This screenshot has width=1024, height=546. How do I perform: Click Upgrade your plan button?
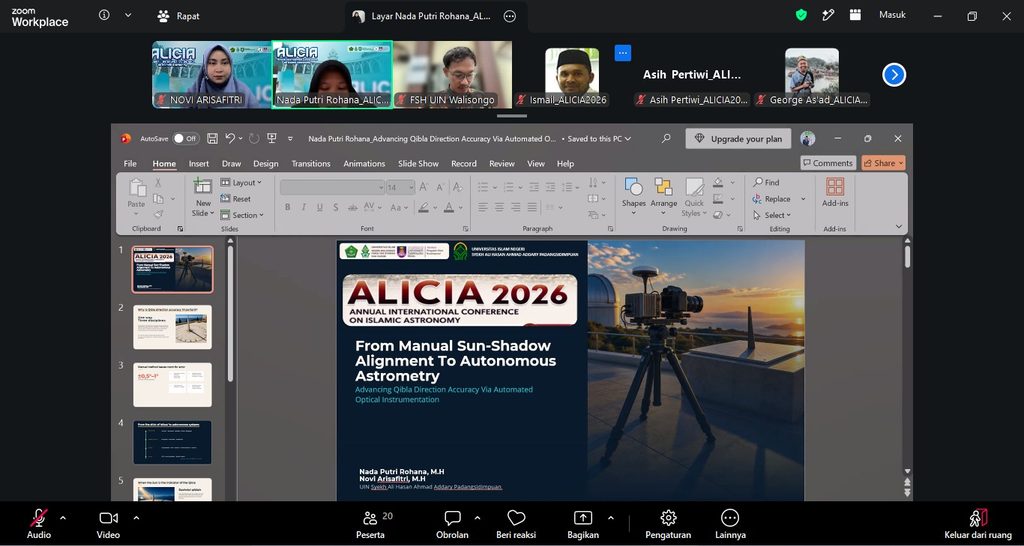738,138
